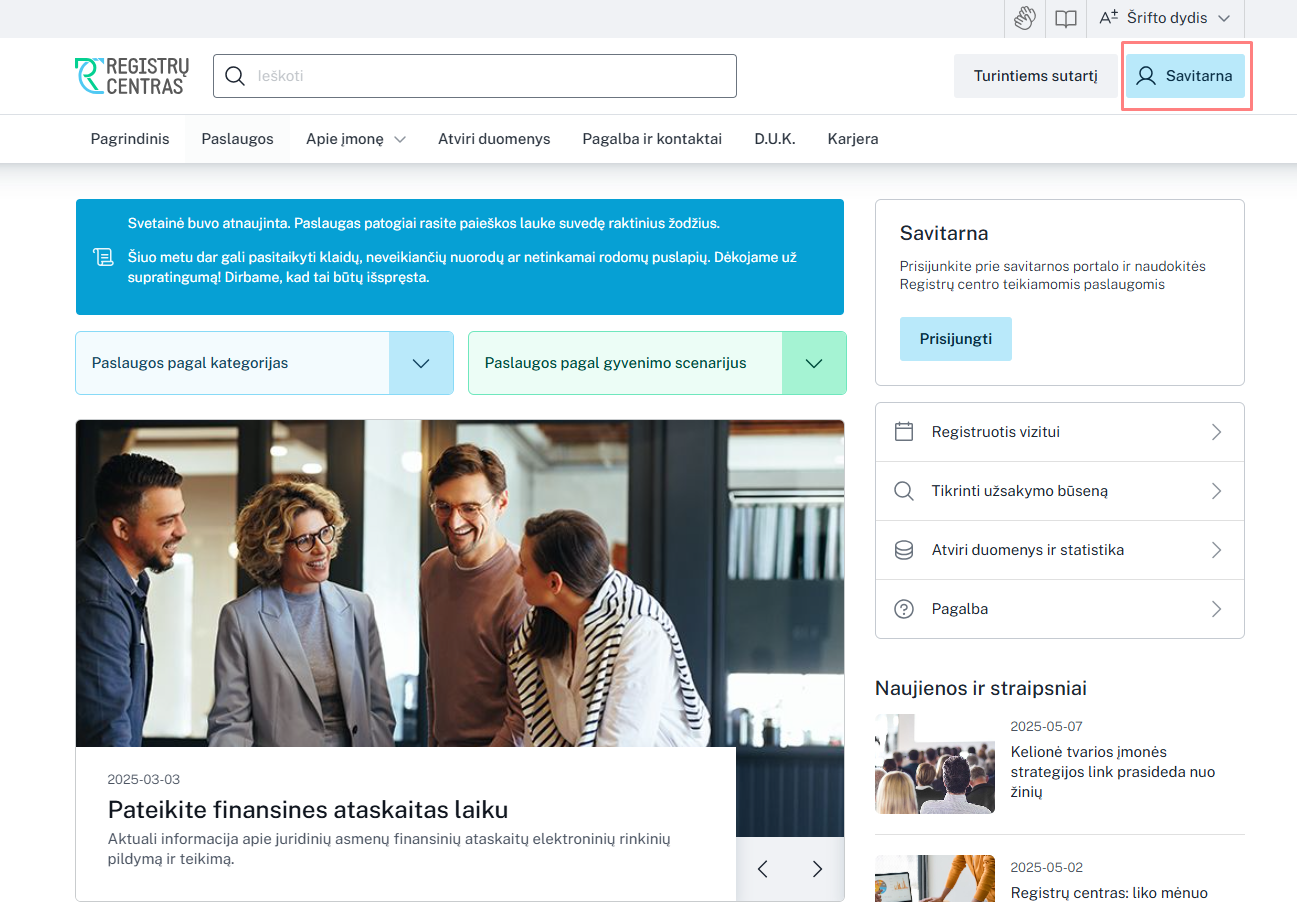1297x902 pixels.
Task: Expand the Apie įmonę menu
Action: tap(356, 139)
